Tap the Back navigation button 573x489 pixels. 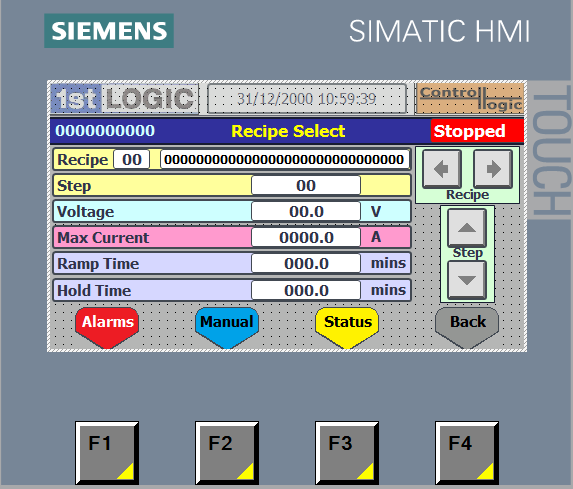(467, 327)
